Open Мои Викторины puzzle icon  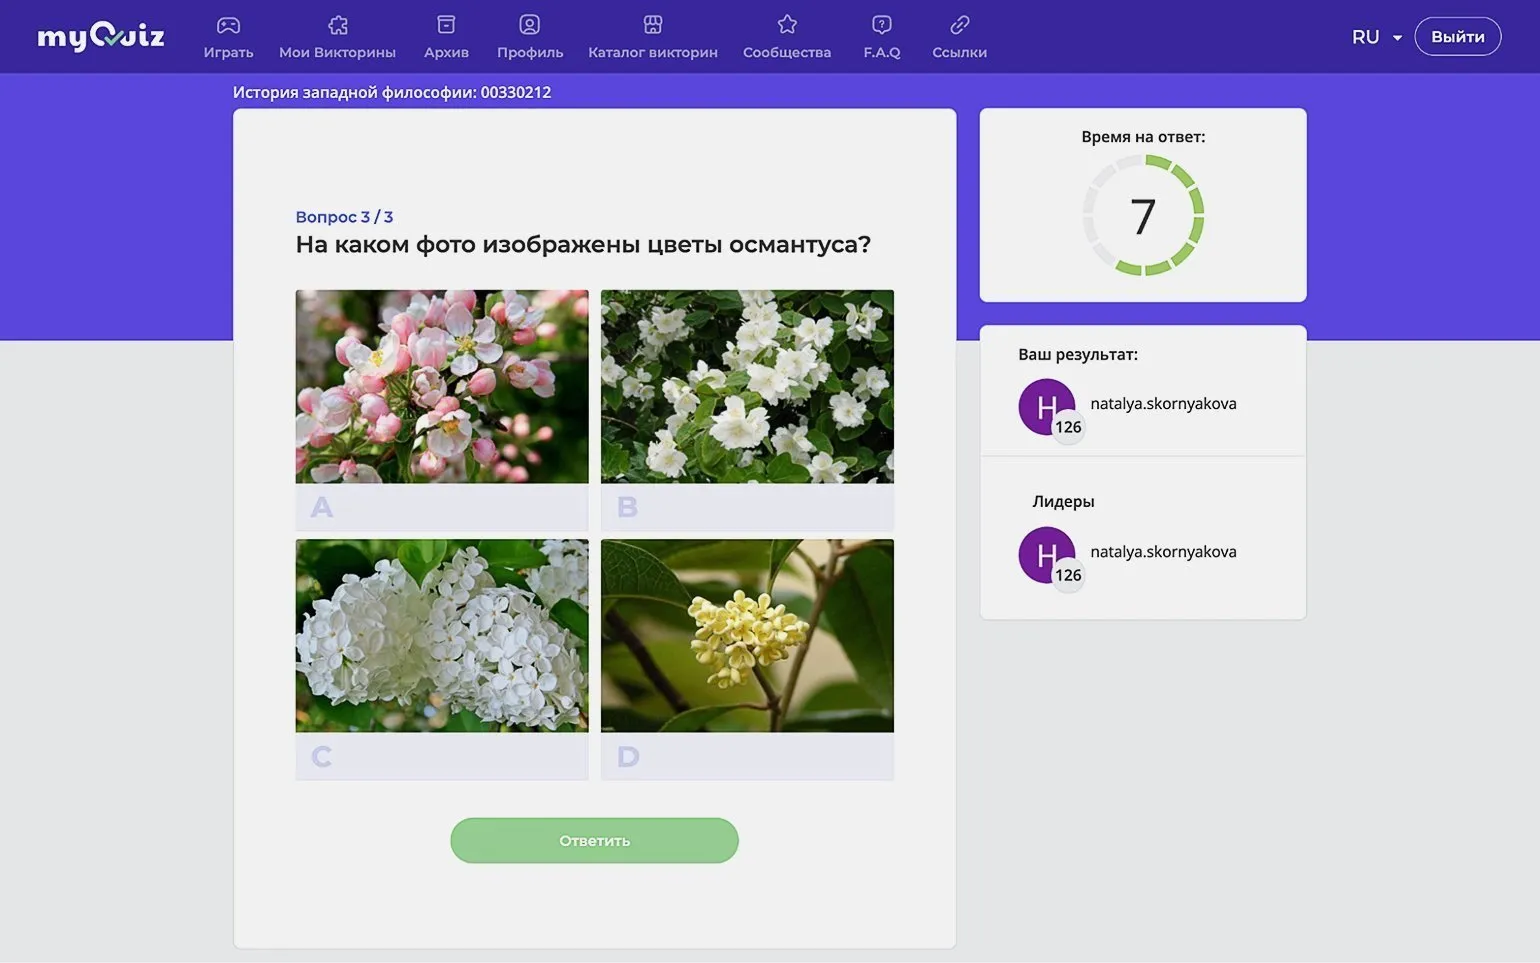[x=338, y=25]
